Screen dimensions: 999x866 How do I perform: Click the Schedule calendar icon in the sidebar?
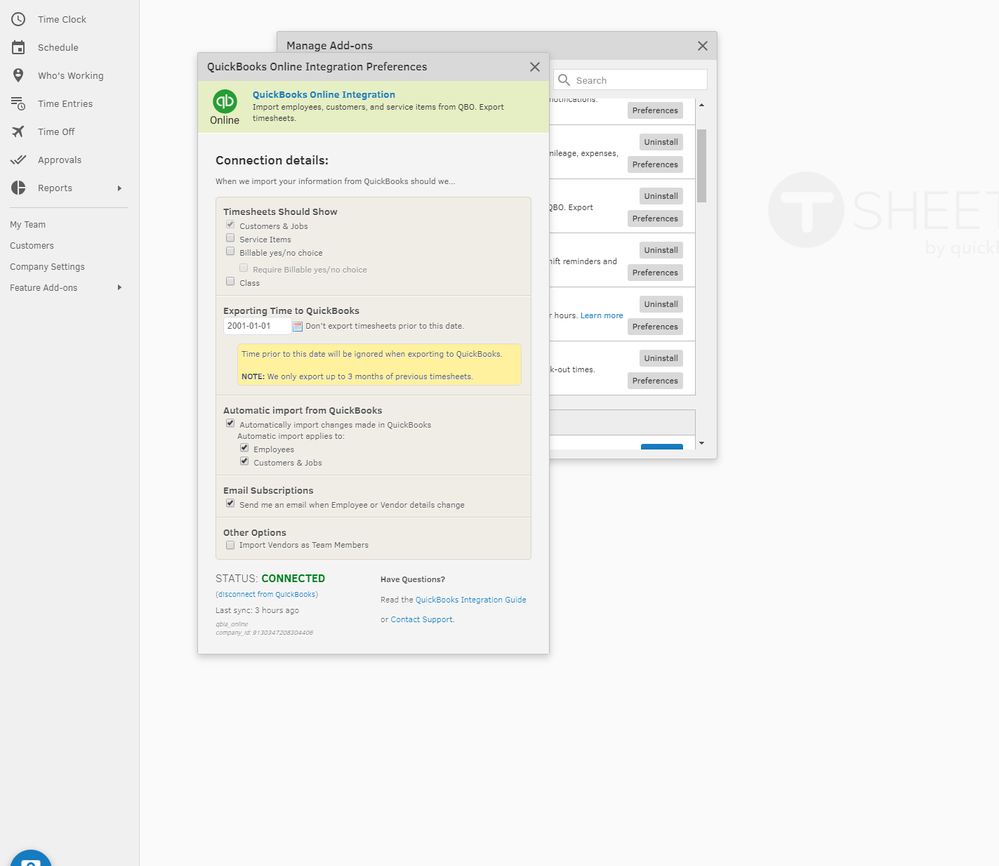pos(18,47)
